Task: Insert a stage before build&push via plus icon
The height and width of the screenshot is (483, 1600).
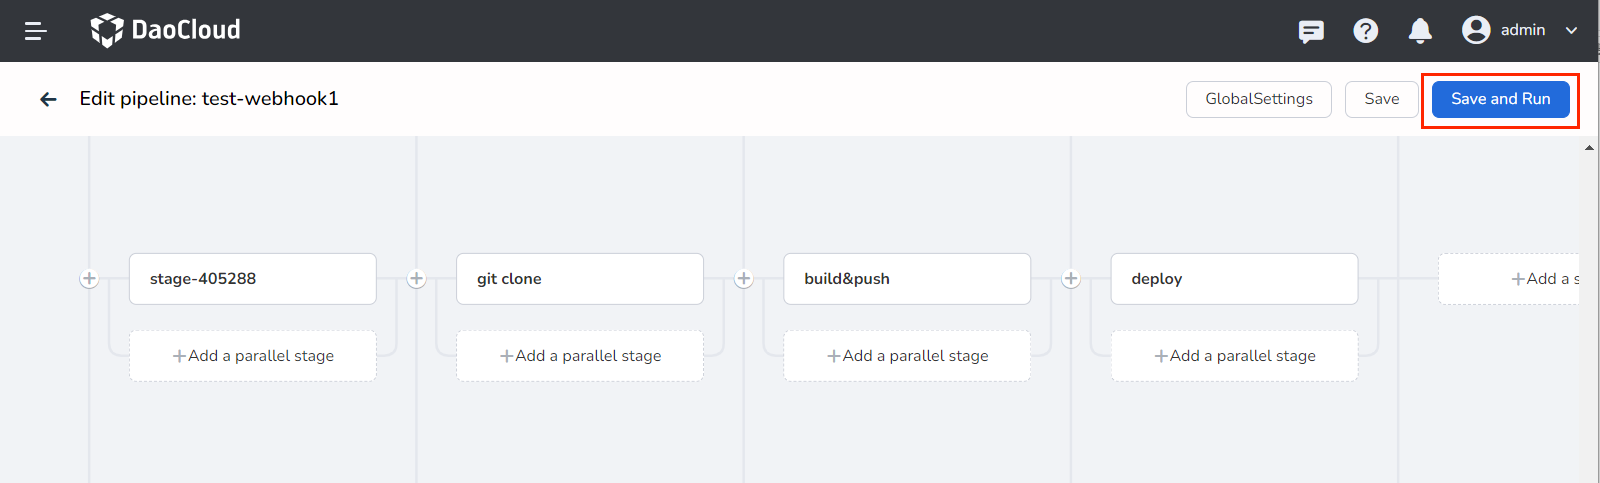Action: pyautogui.click(x=744, y=279)
